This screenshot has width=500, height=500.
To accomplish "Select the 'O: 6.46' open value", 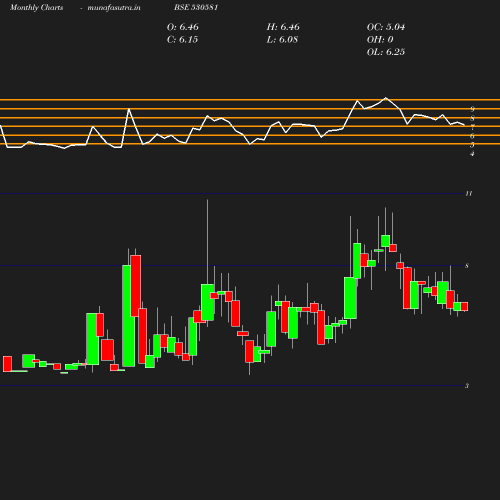I will [183, 27].
